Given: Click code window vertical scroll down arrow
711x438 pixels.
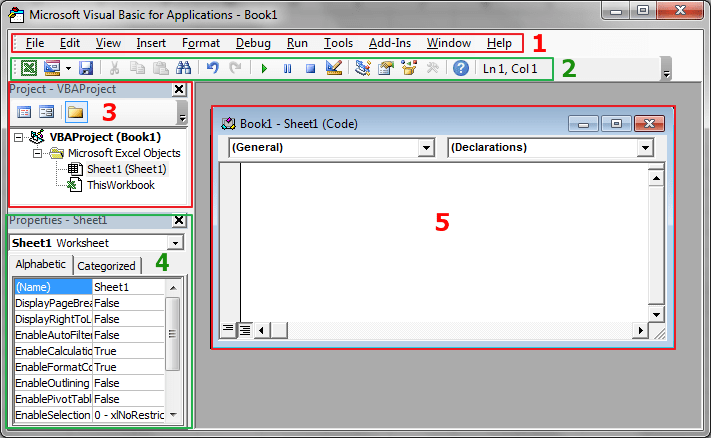Looking at the screenshot, I should tap(656, 314).
